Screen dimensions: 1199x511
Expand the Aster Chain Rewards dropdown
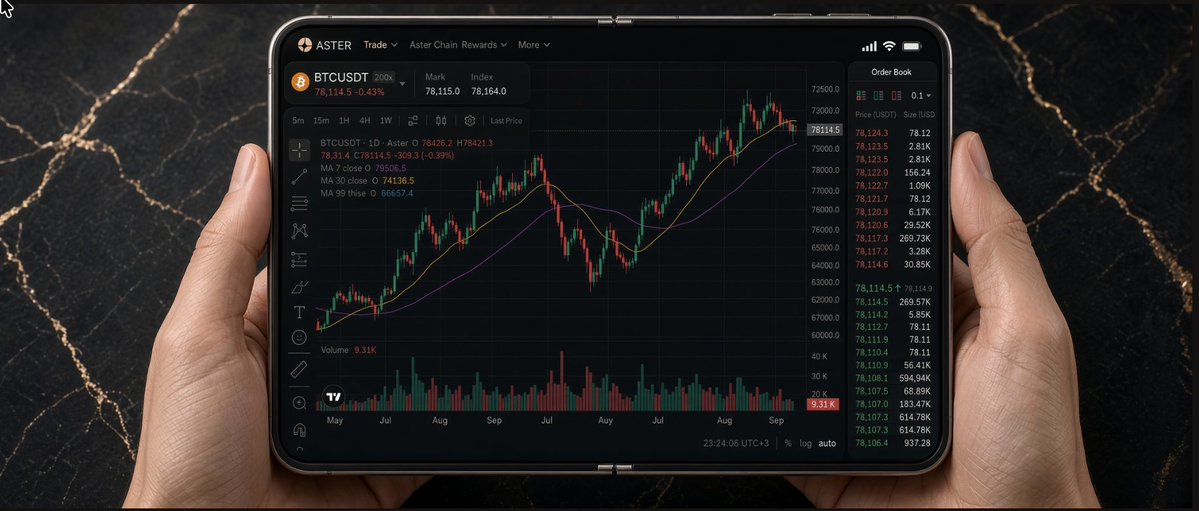[458, 45]
